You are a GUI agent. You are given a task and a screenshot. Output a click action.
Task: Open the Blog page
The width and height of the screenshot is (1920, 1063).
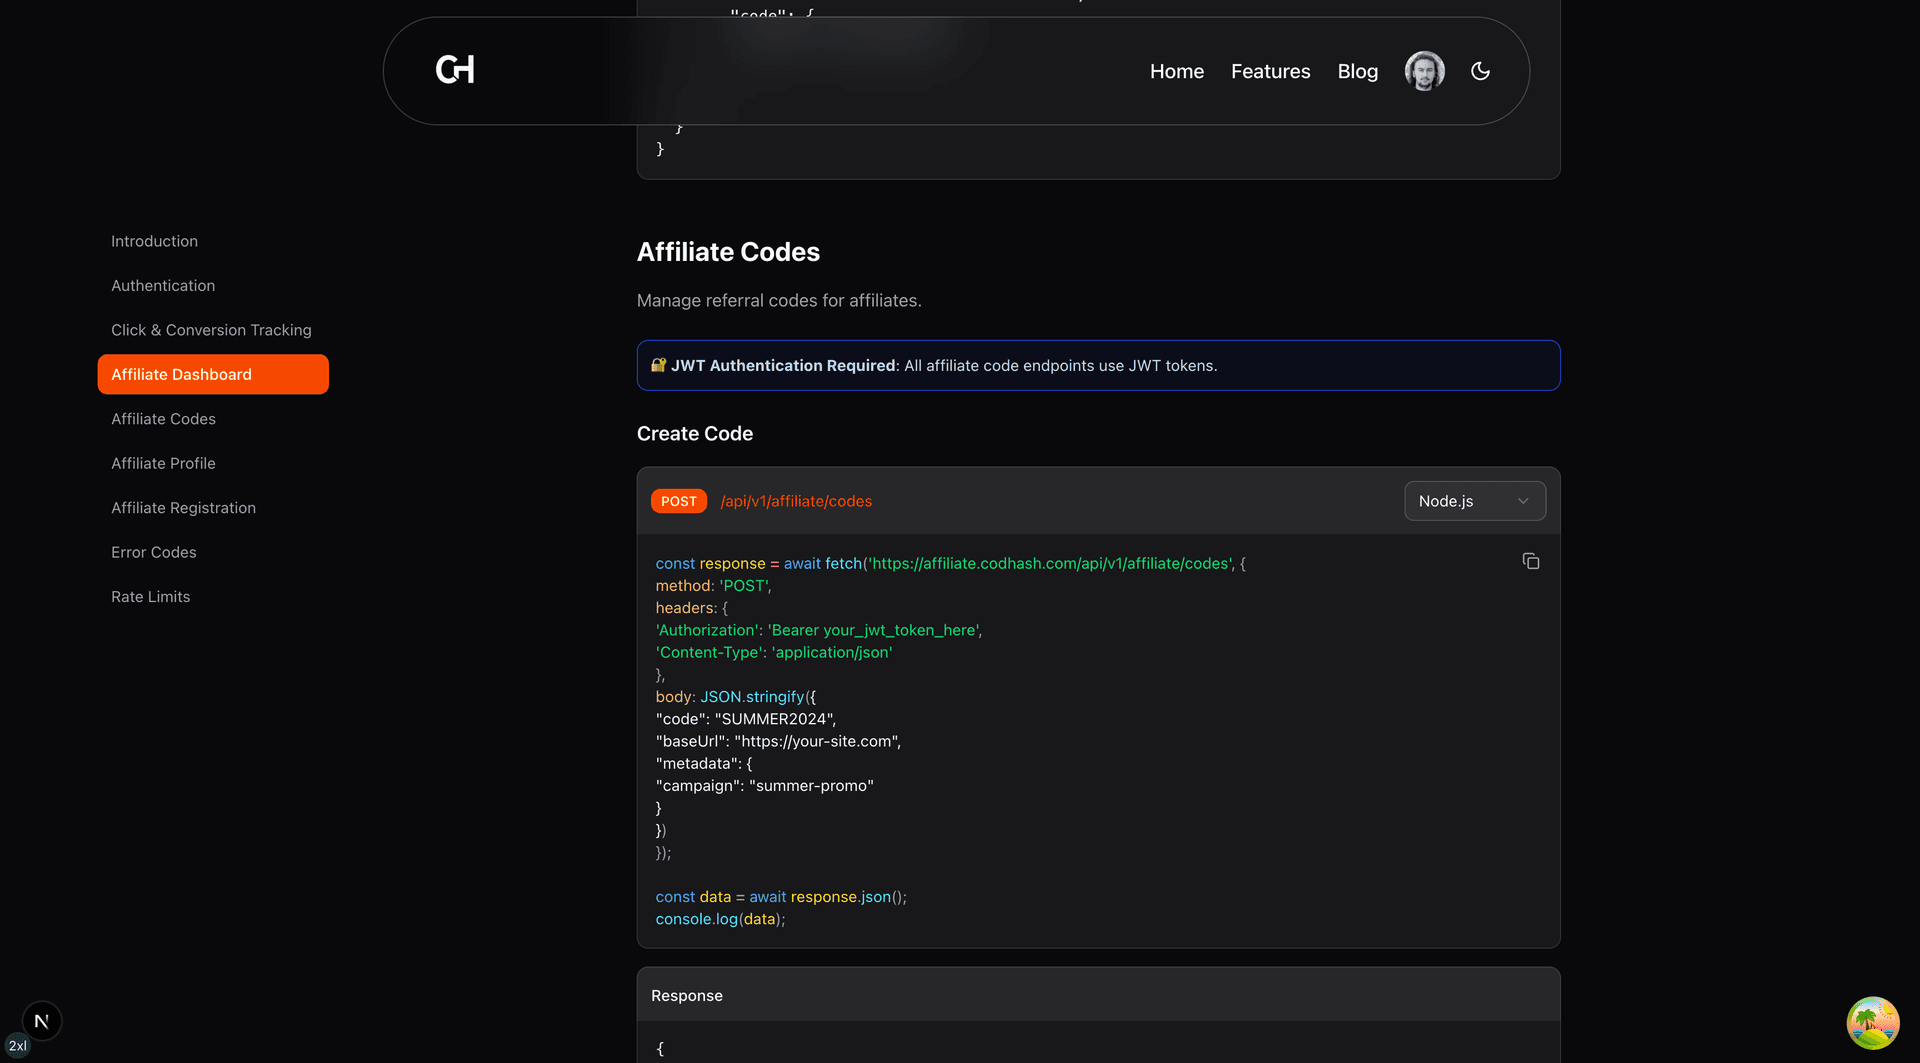(1357, 71)
